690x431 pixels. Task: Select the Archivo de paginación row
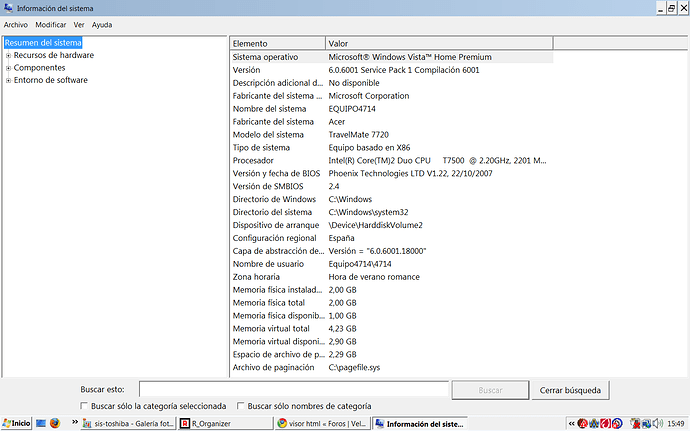[392, 367]
